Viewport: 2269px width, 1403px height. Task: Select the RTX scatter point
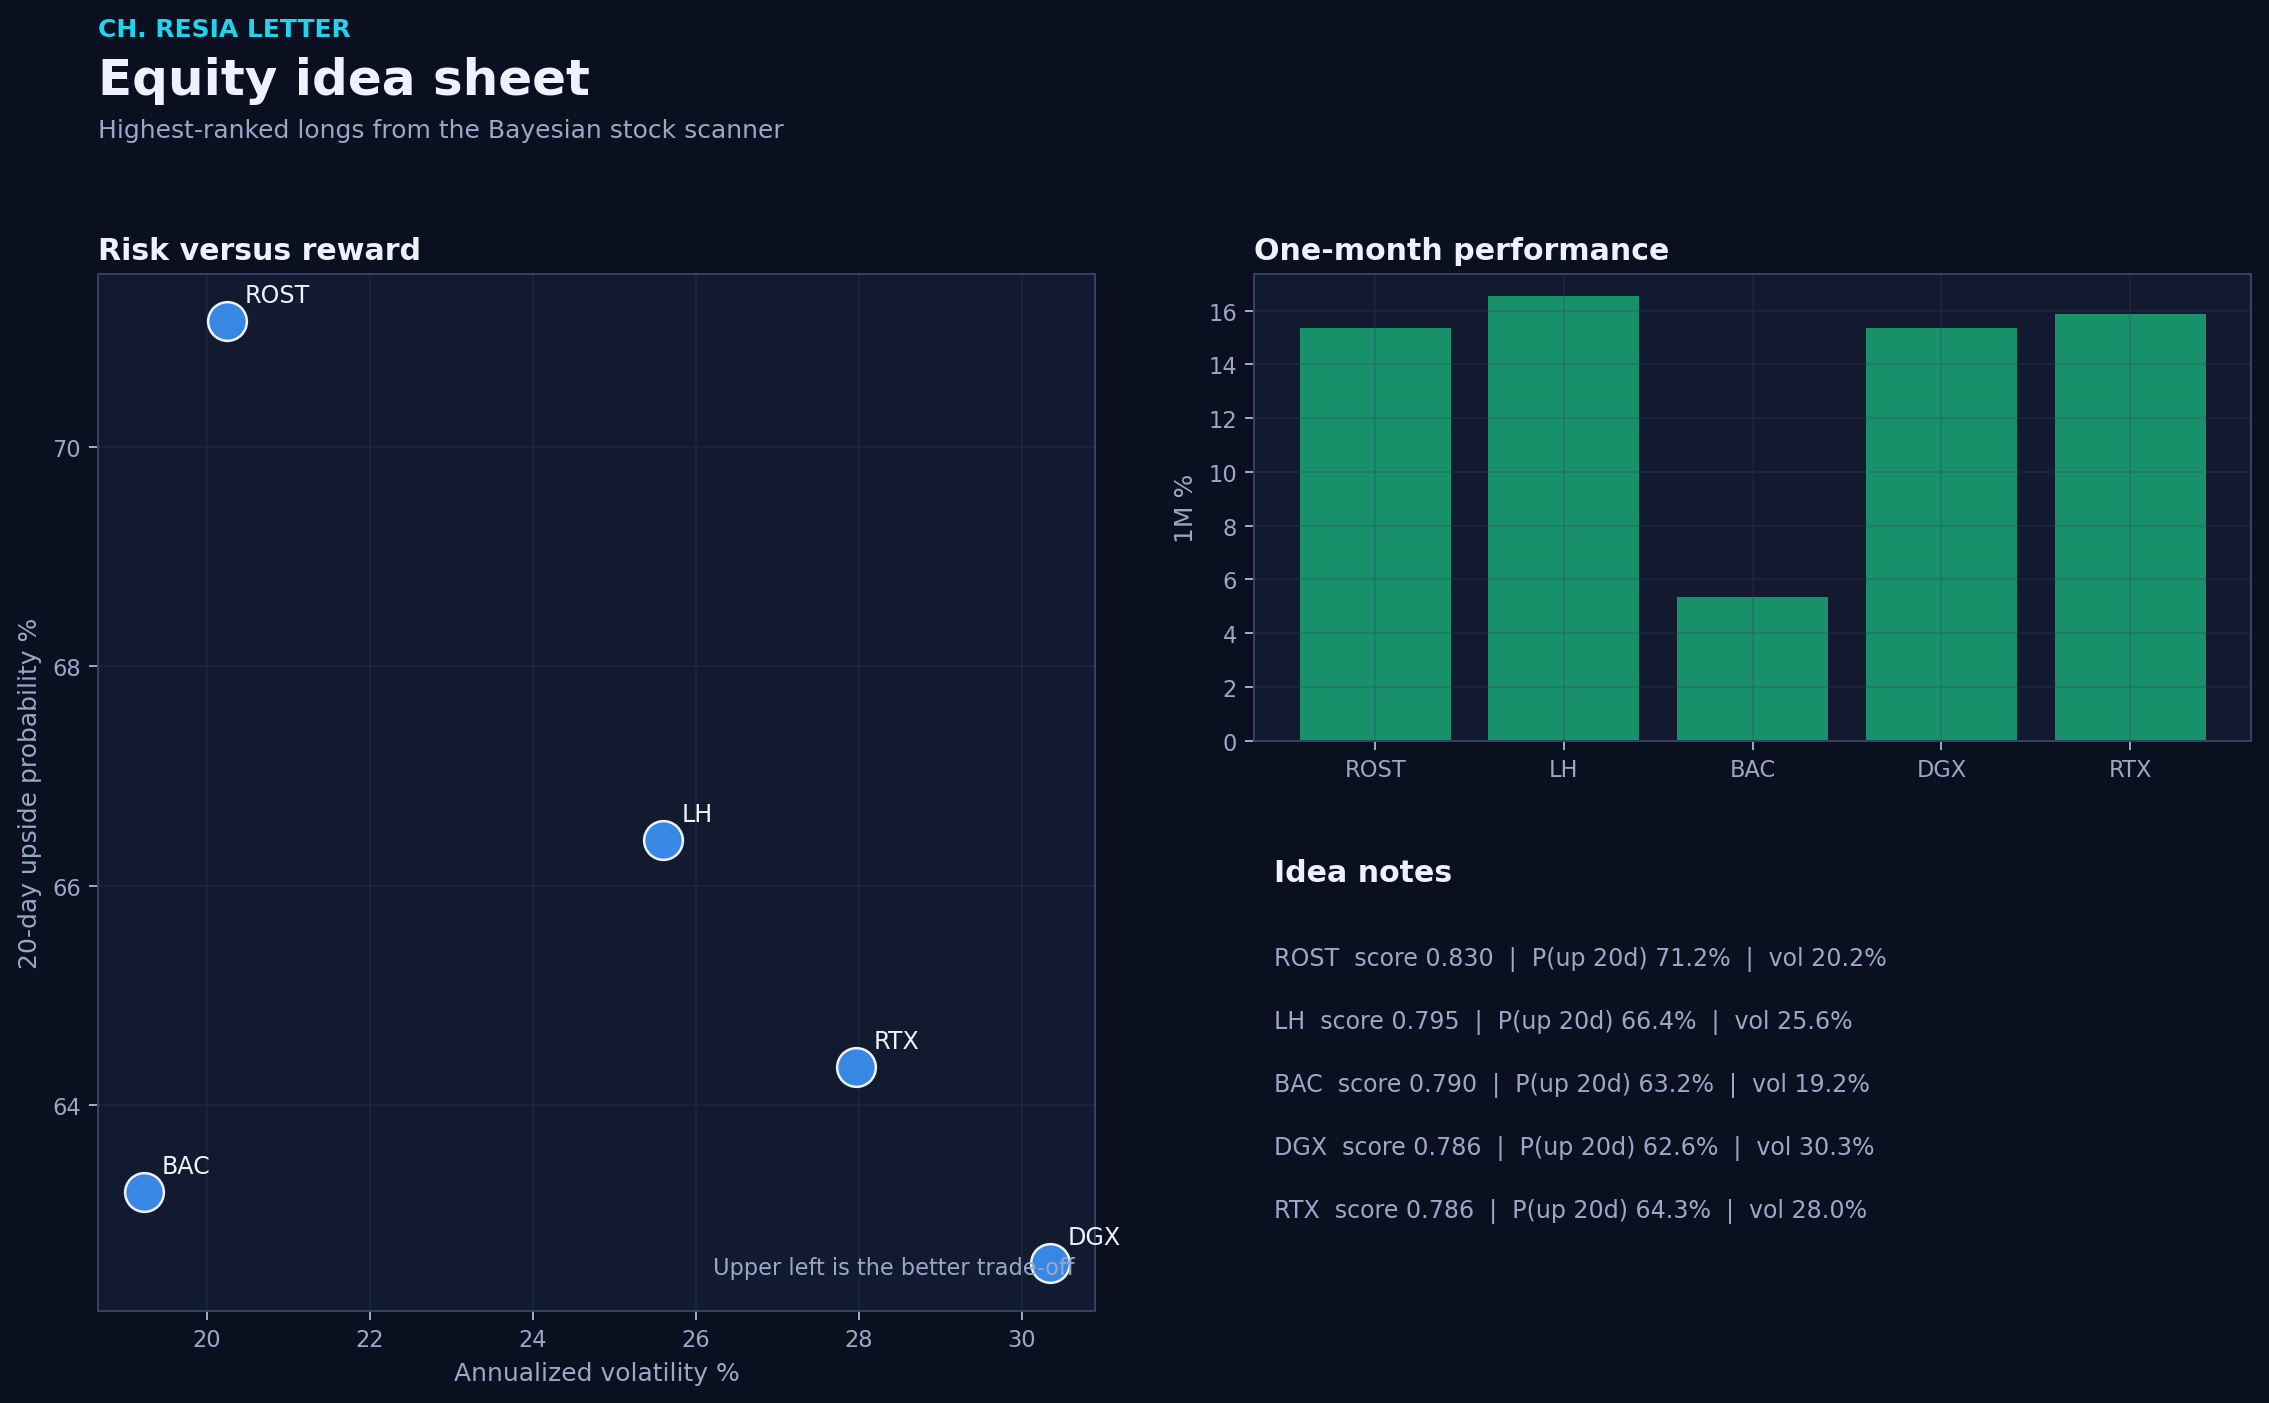coord(856,1067)
